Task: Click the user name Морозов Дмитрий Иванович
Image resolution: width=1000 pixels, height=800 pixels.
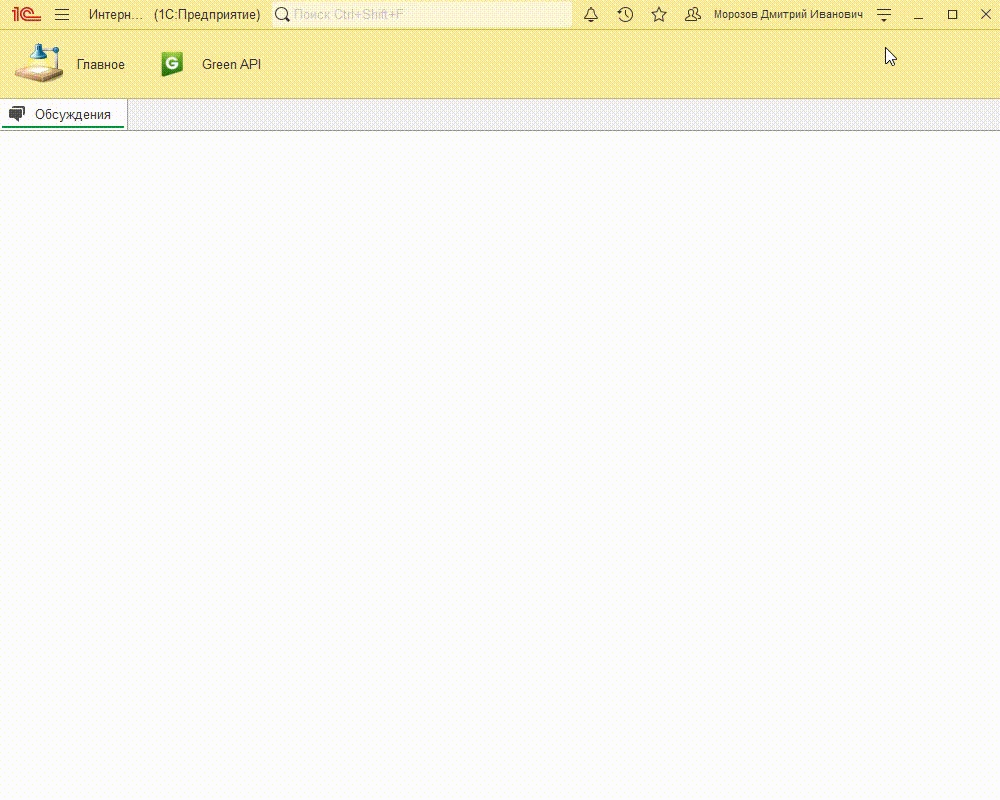Action: point(788,15)
